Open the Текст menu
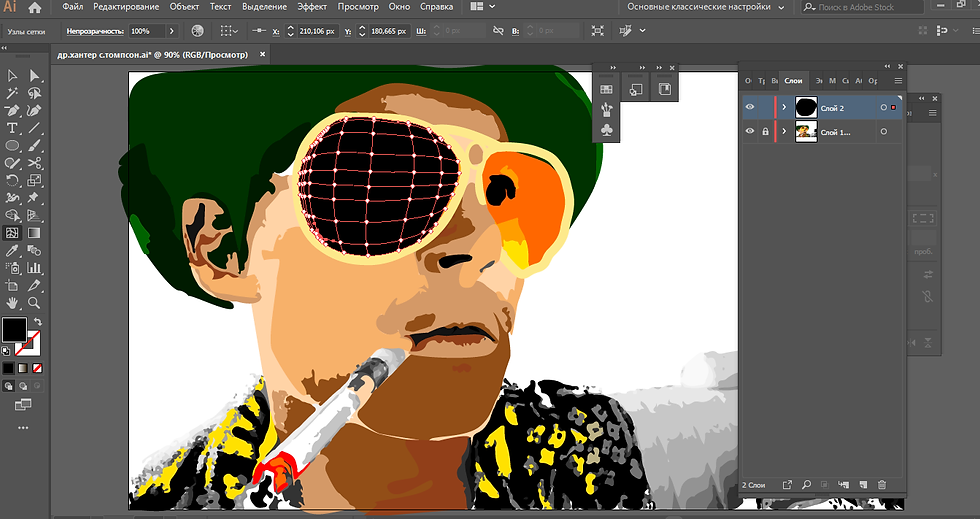The height and width of the screenshot is (519, 980). pos(220,7)
